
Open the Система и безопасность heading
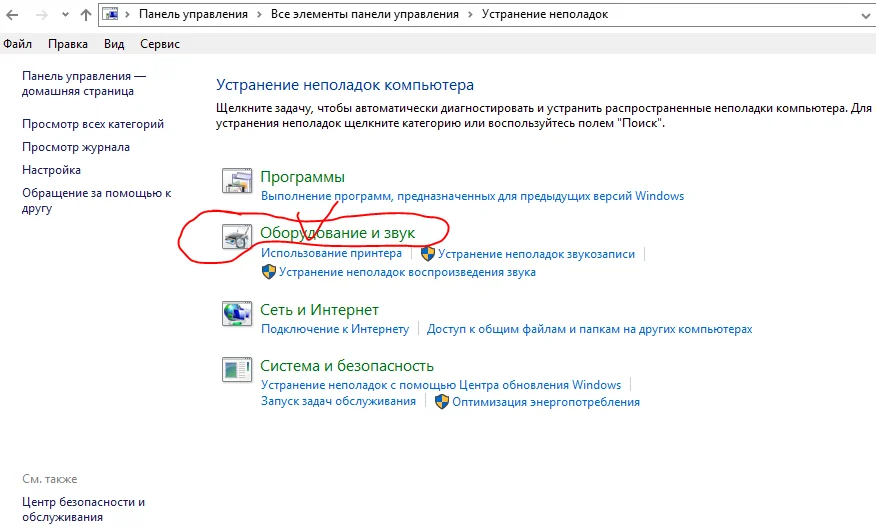click(x=347, y=366)
